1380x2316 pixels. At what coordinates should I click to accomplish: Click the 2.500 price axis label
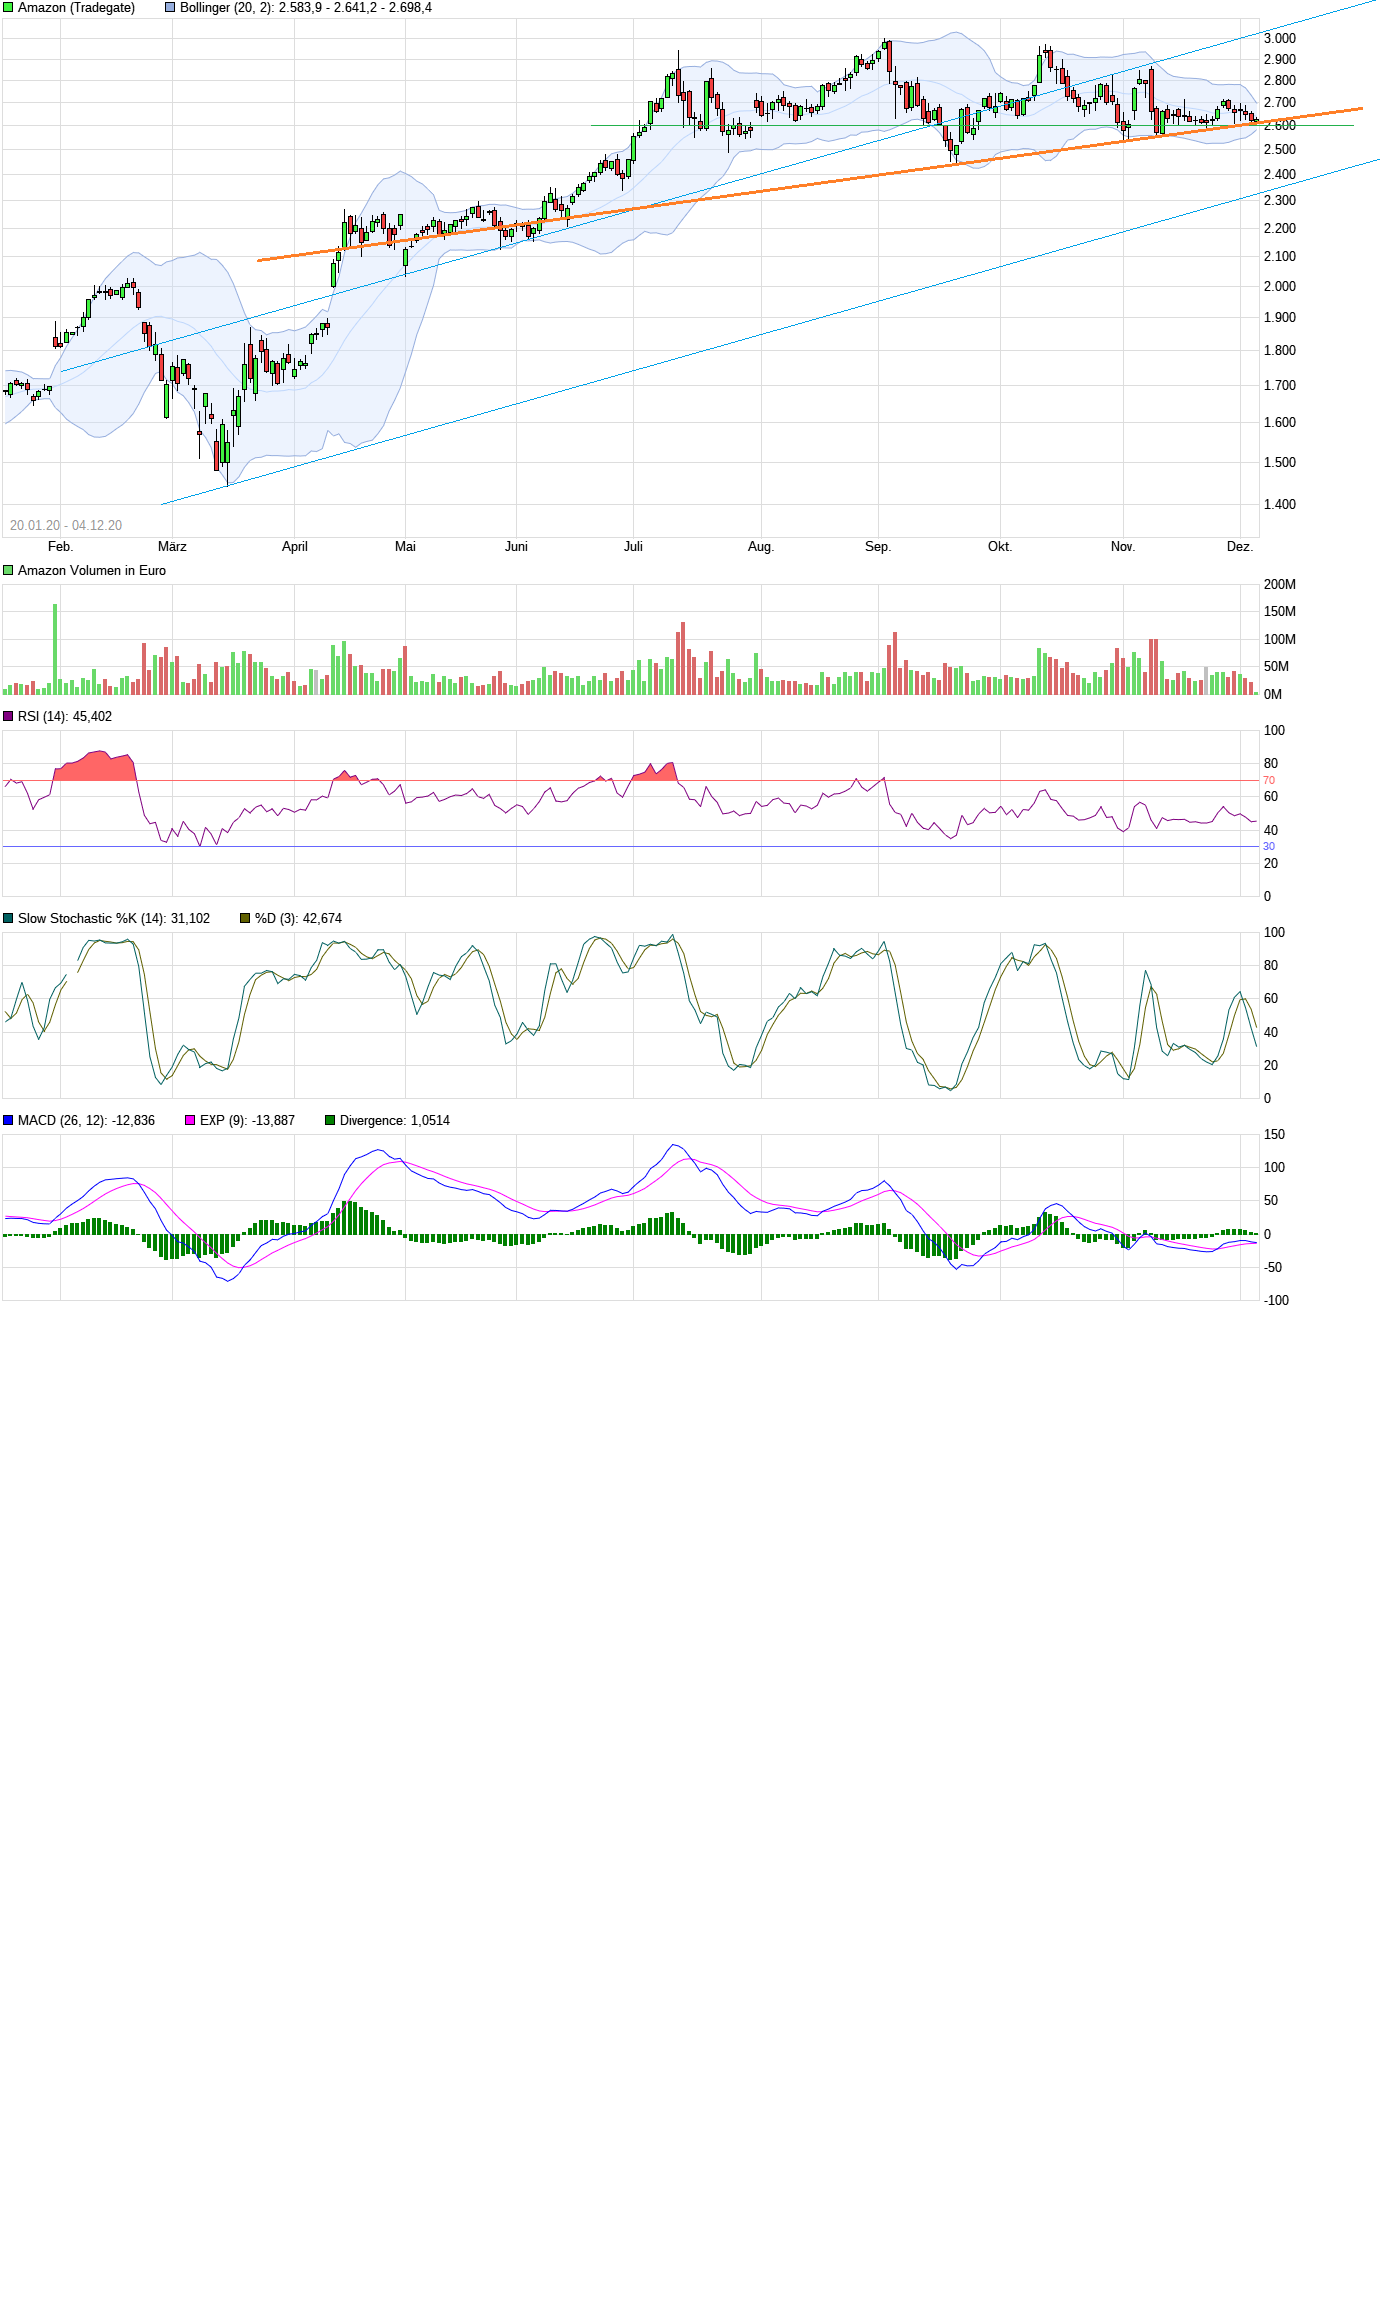[1280, 150]
